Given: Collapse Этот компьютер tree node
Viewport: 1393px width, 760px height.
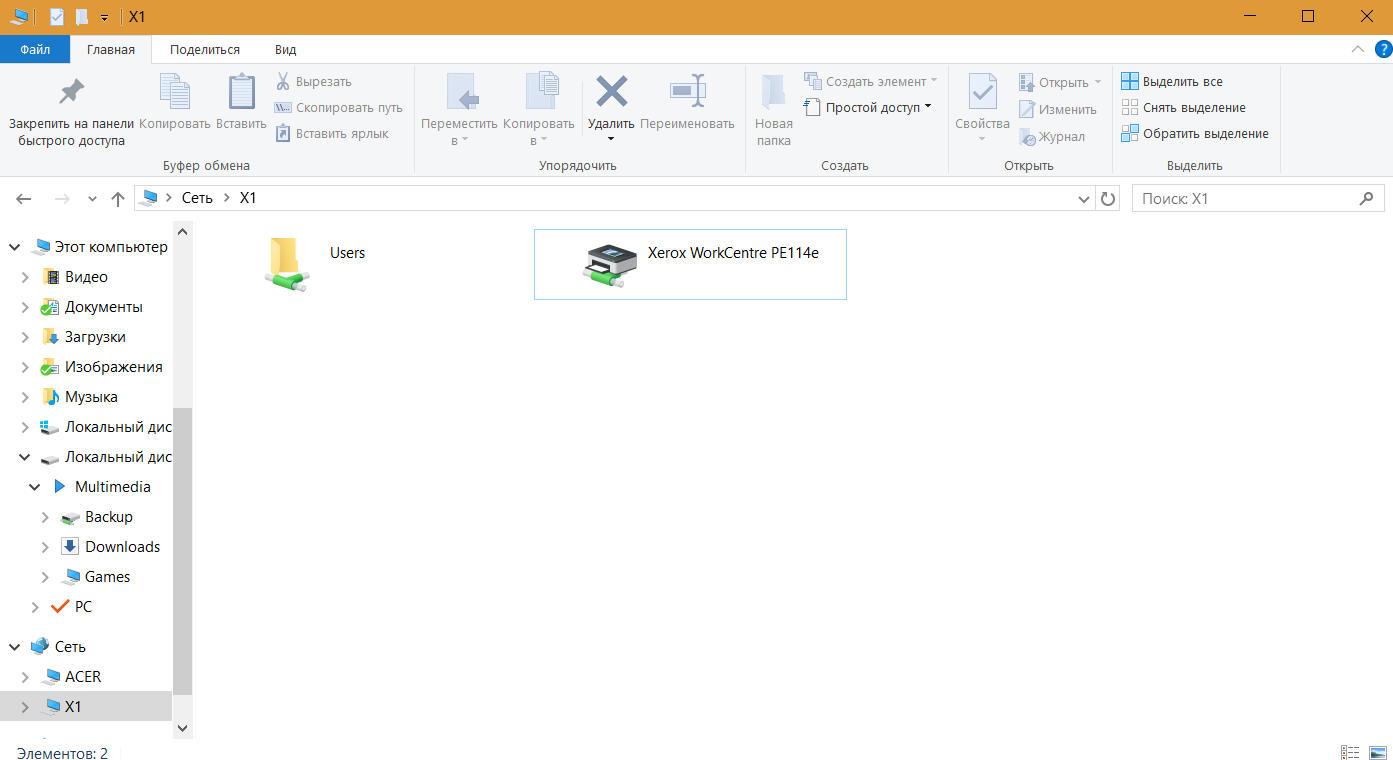Looking at the screenshot, I should pos(15,247).
